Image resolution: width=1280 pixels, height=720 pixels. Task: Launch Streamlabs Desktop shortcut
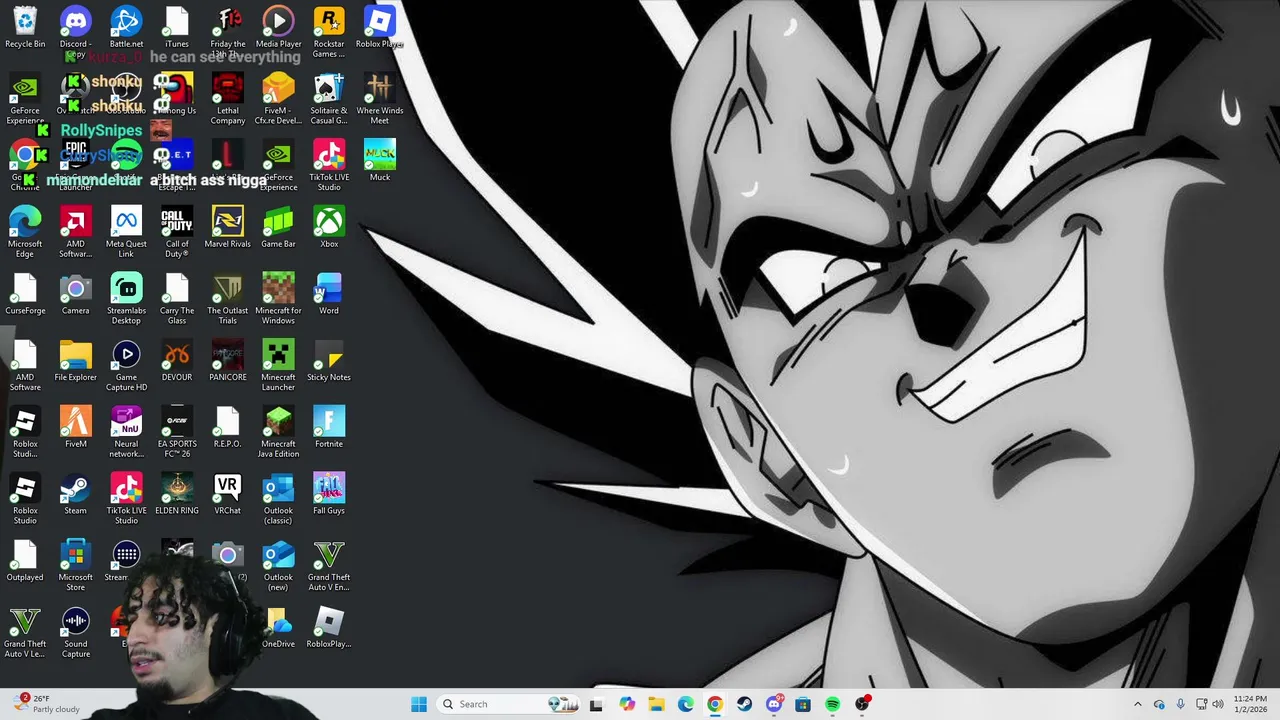(x=126, y=299)
